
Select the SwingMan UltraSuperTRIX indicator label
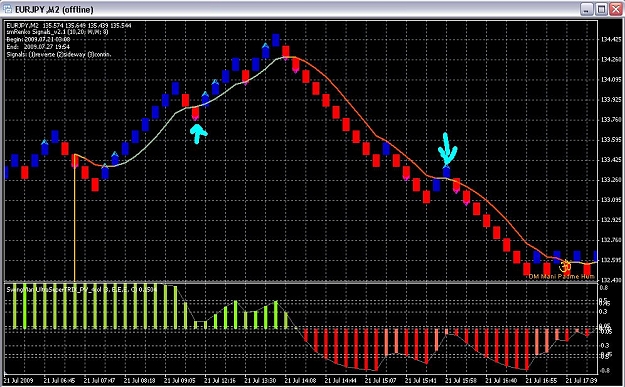click(82, 290)
